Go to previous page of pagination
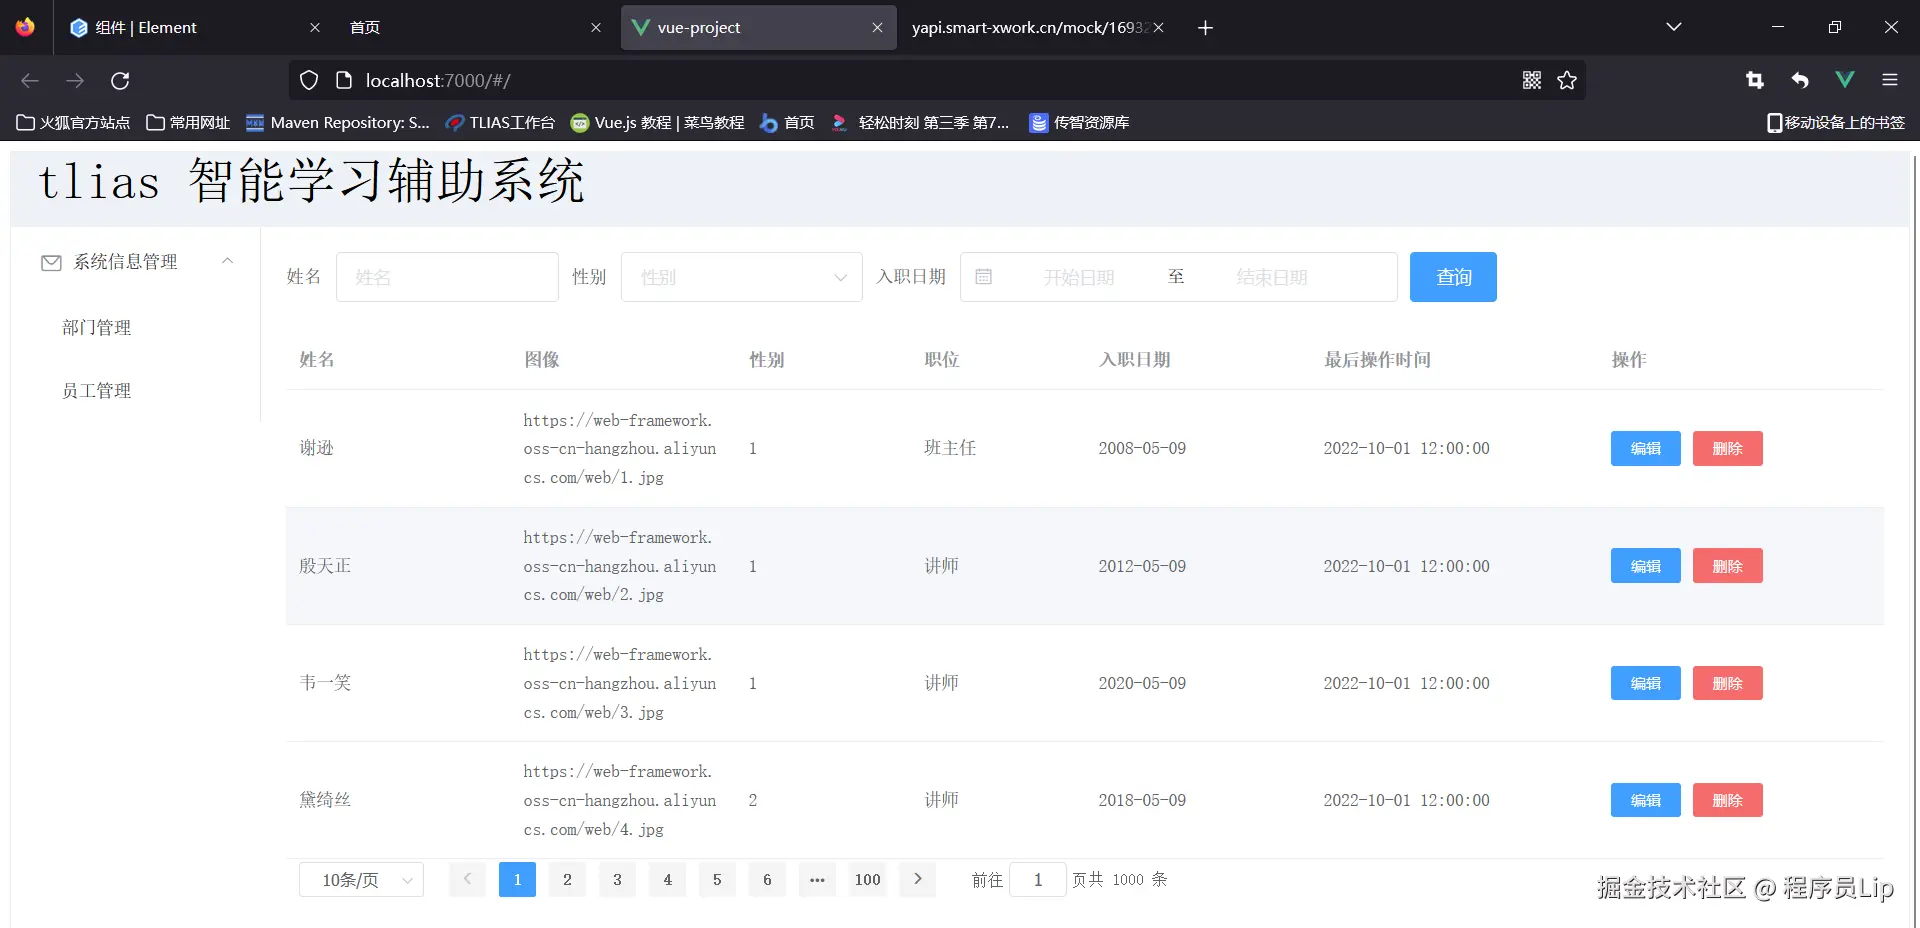Image resolution: width=1920 pixels, height=928 pixels. 467,880
